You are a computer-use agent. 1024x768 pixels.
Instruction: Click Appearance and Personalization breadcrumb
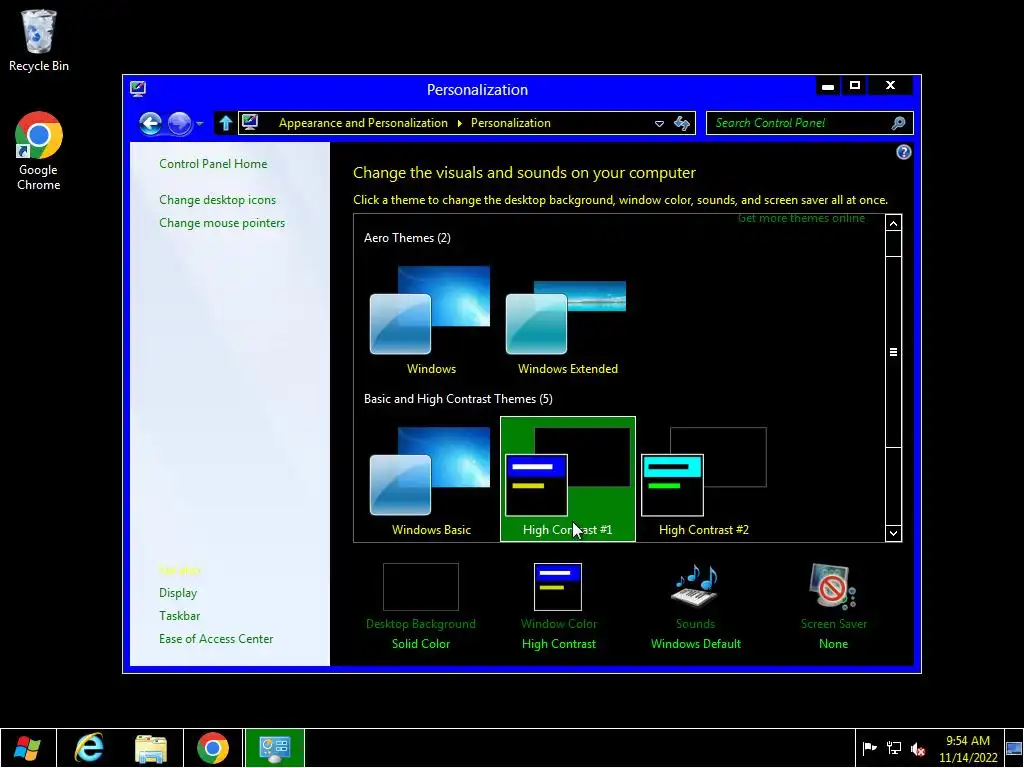363,123
